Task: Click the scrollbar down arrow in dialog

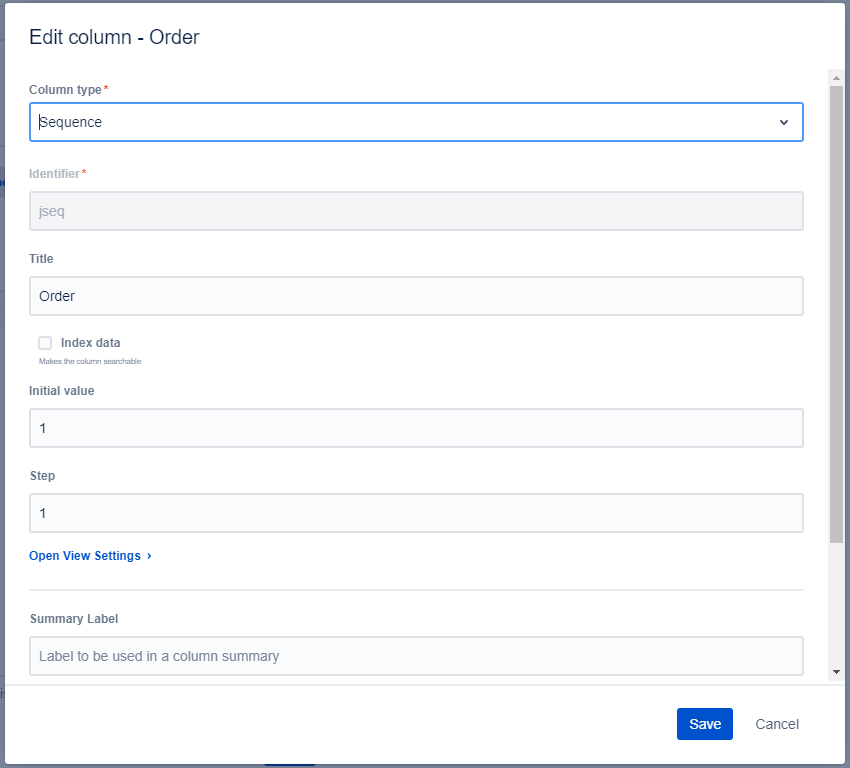Action: (836, 673)
